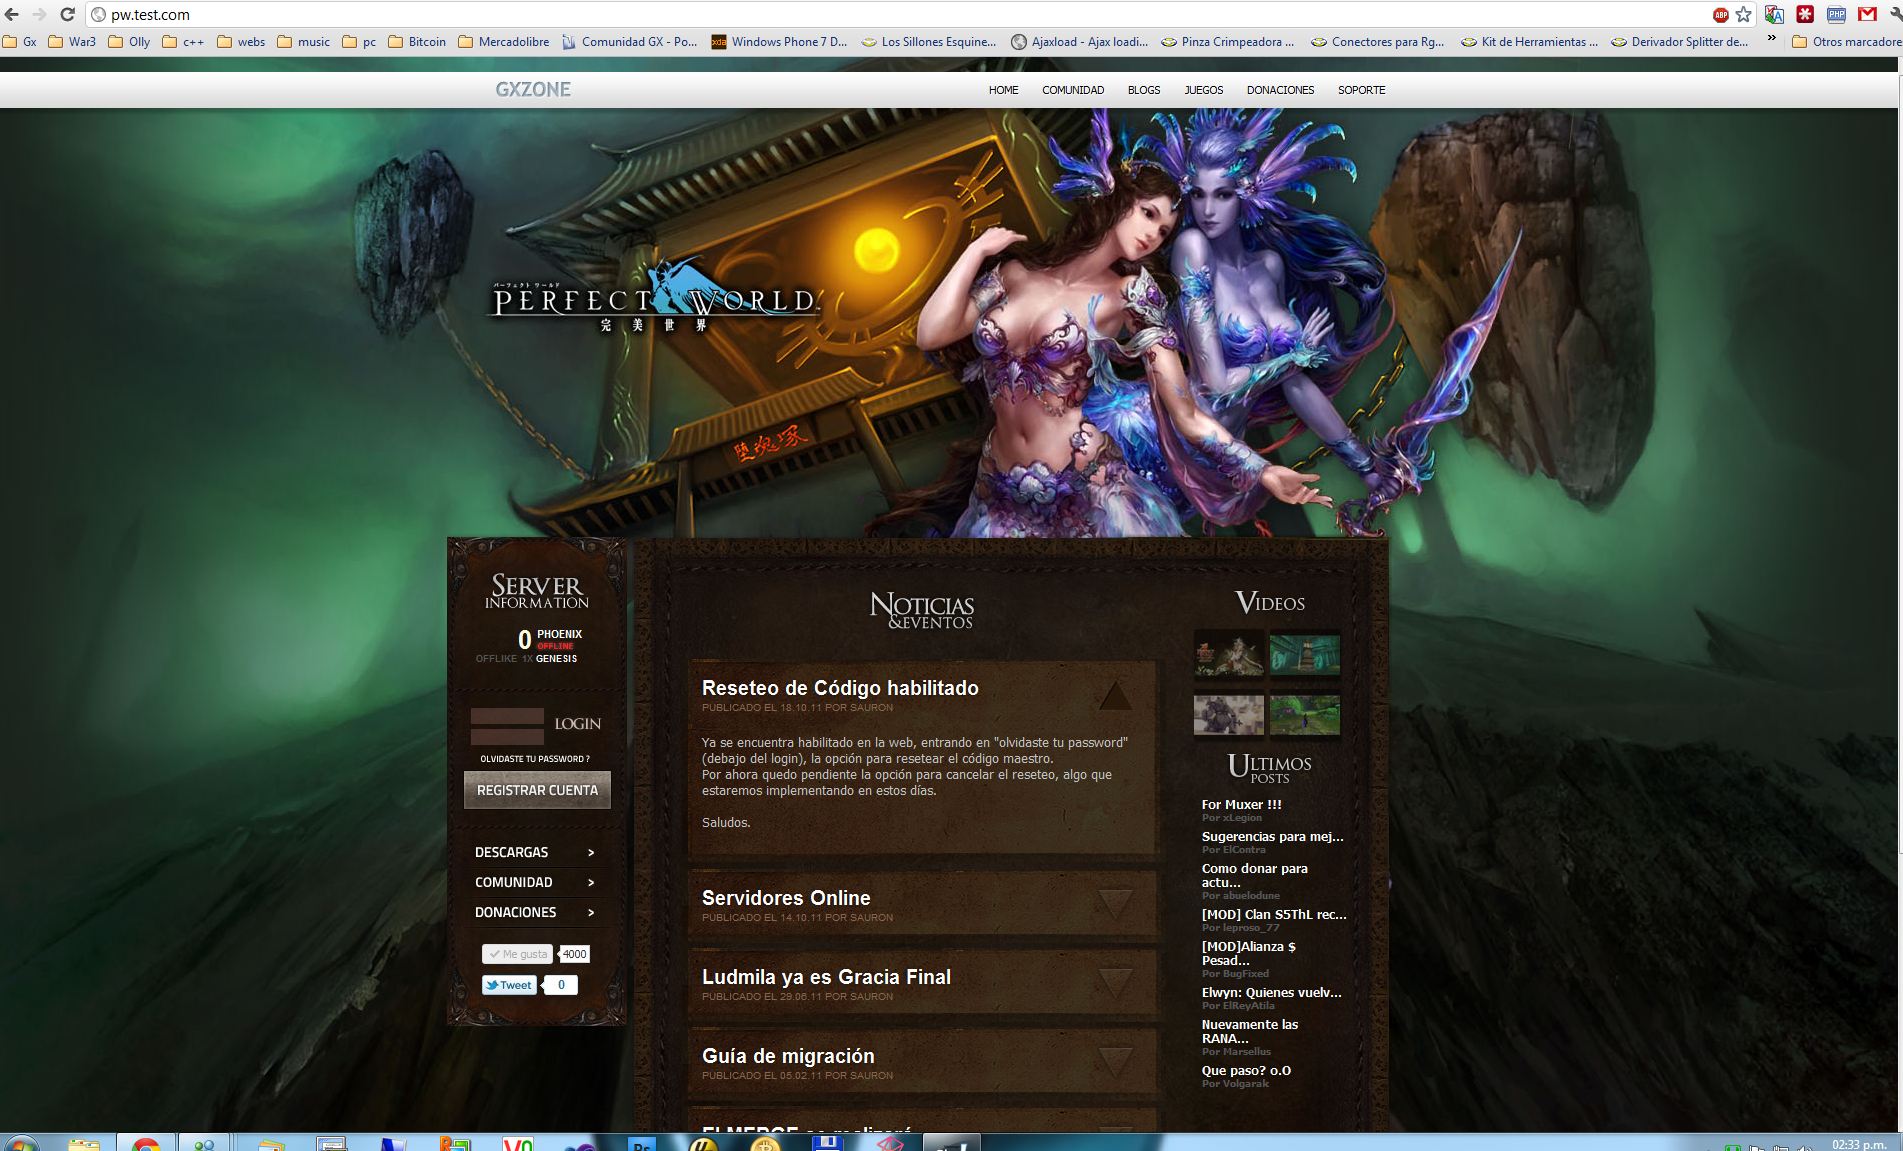Reload the pw.test.com page
1903x1151 pixels.
pos(67,15)
